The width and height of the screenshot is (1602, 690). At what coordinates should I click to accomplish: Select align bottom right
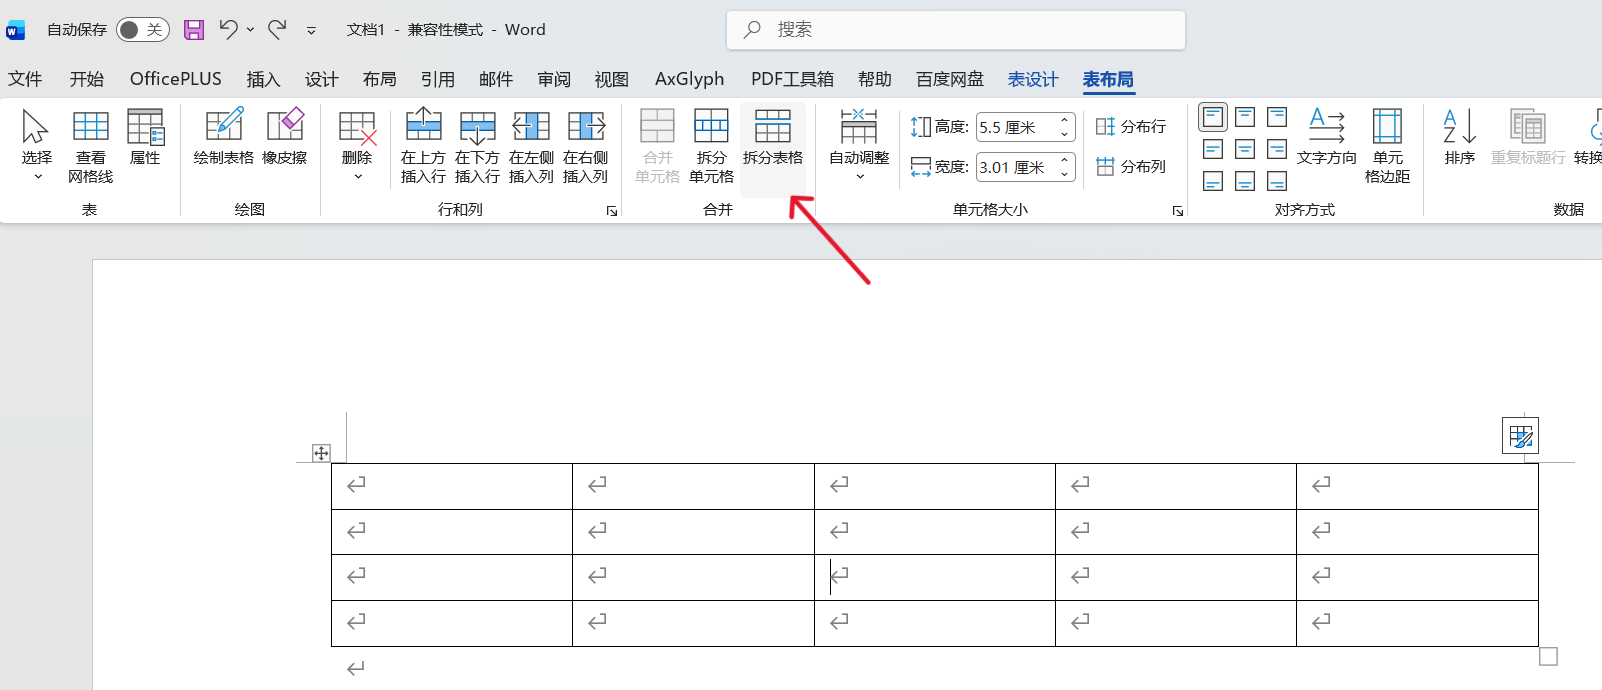tap(1277, 181)
